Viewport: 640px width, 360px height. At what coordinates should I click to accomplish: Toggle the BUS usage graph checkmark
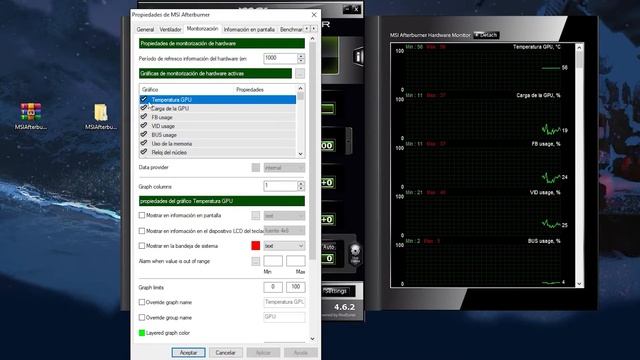pyautogui.click(x=143, y=134)
